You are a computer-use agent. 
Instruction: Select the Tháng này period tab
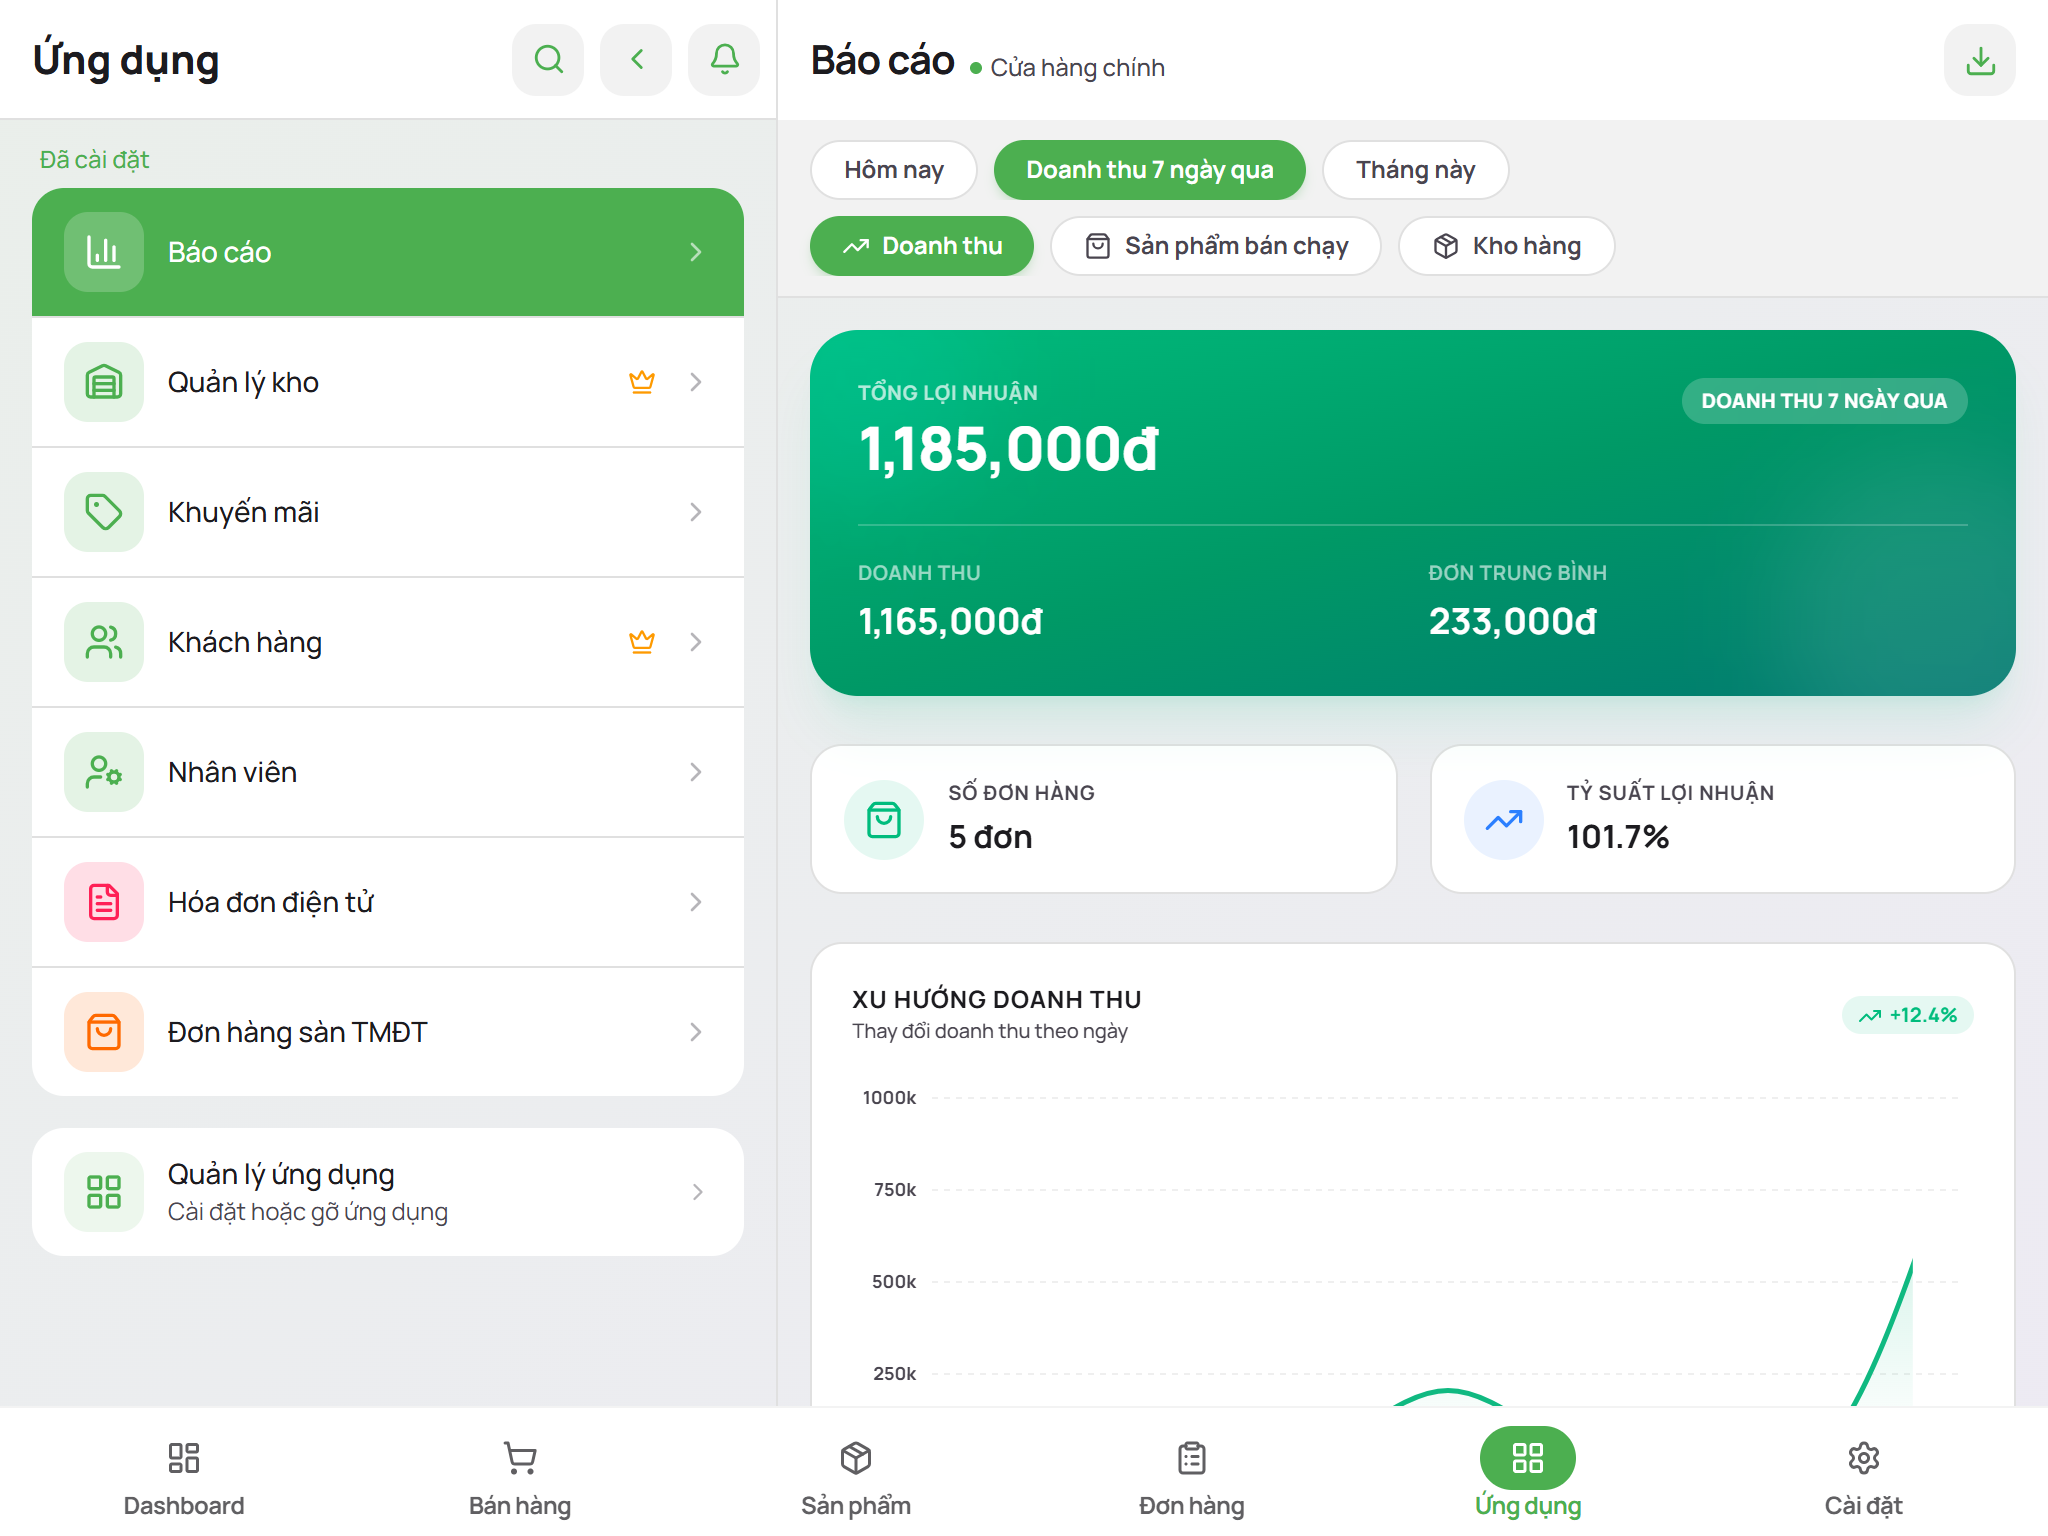click(x=1416, y=170)
